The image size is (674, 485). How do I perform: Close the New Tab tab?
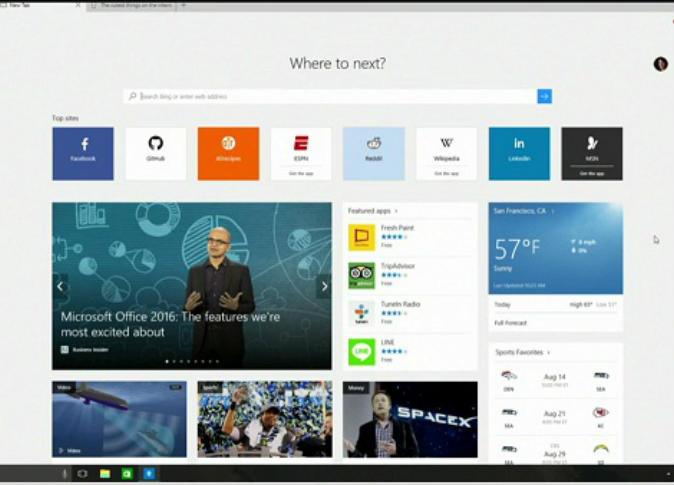click(x=78, y=6)
